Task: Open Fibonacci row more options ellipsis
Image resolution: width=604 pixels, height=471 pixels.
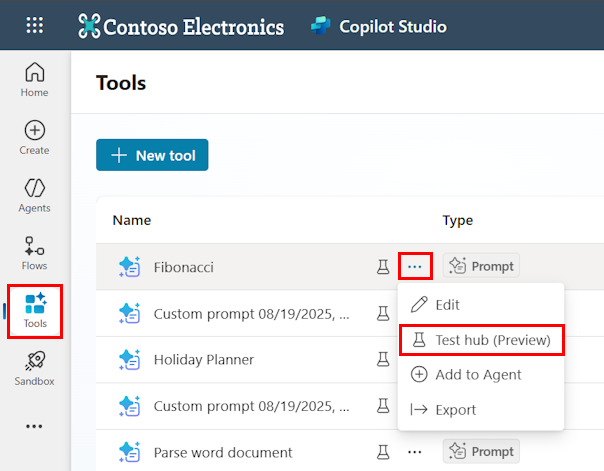Action: coord(415,267)
